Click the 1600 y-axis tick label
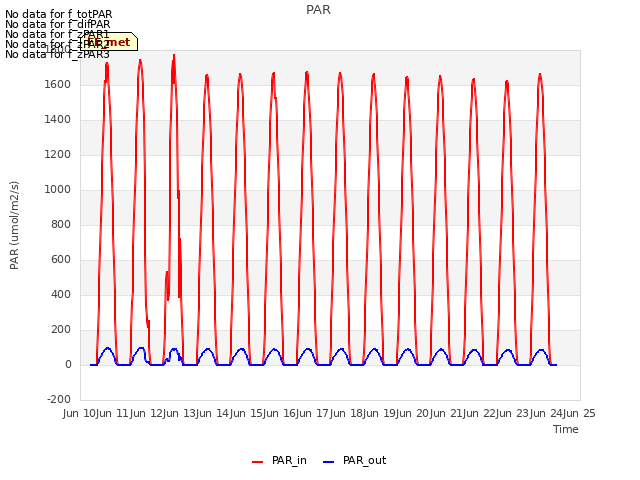The height and width of the screenshot is (480, 640). pos(58,84)
